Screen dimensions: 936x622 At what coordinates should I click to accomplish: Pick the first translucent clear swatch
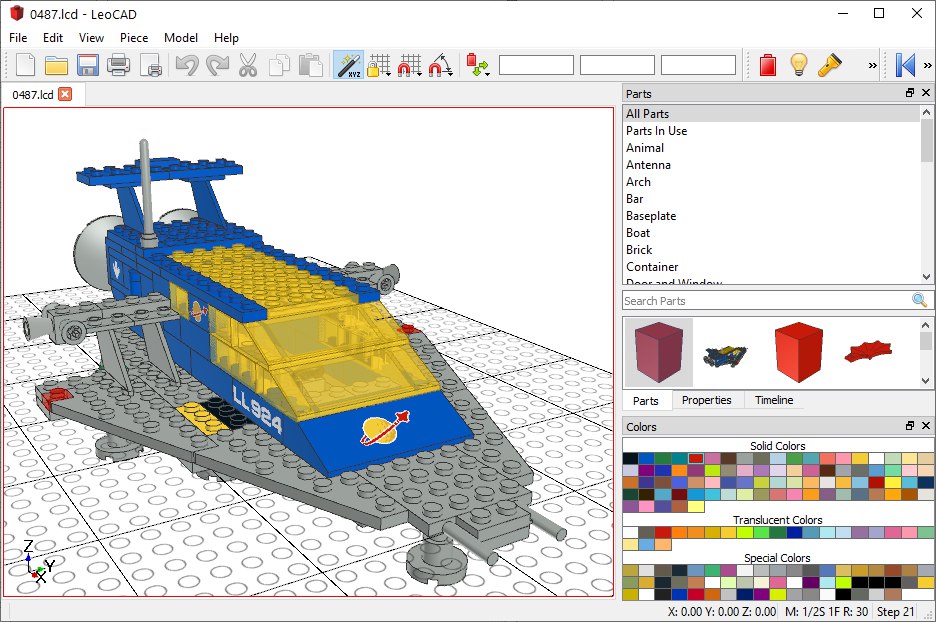click(x=630, y=532)
